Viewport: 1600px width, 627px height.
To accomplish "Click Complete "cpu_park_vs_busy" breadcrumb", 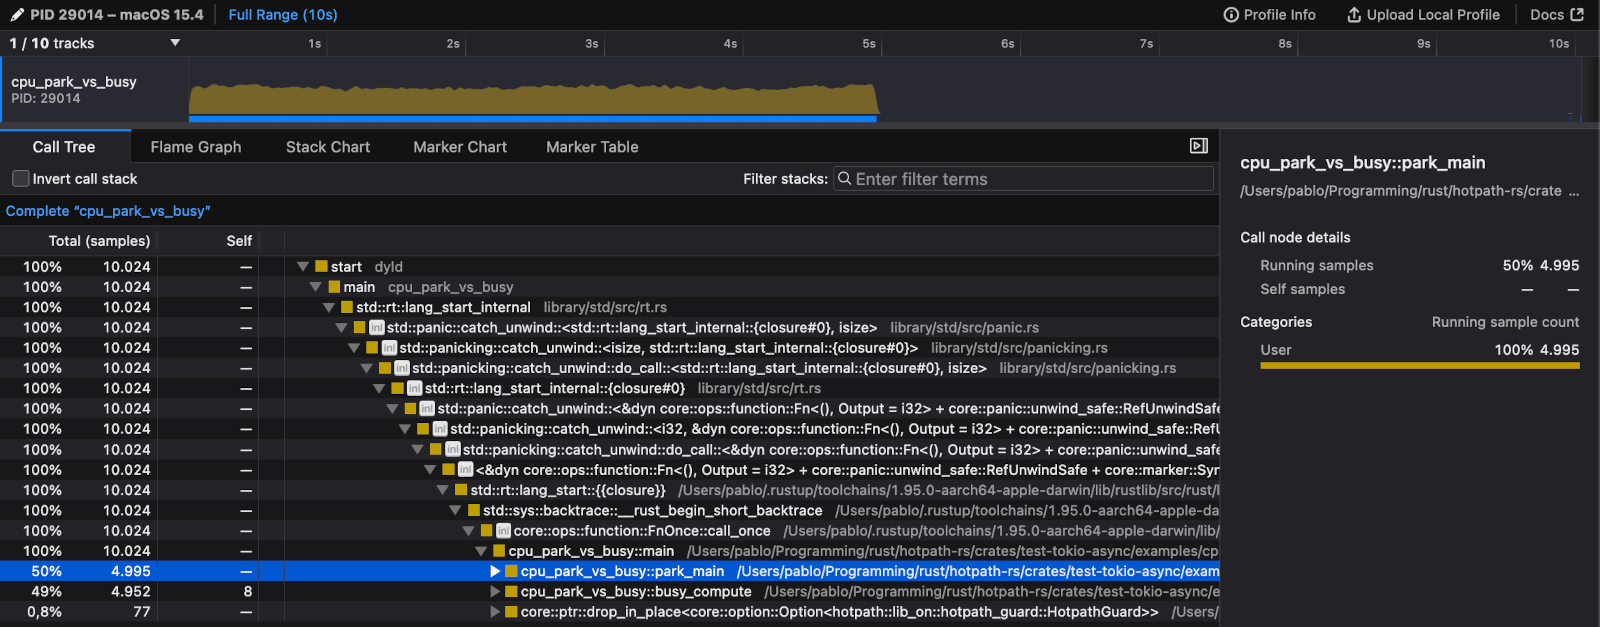I will 108,211.
